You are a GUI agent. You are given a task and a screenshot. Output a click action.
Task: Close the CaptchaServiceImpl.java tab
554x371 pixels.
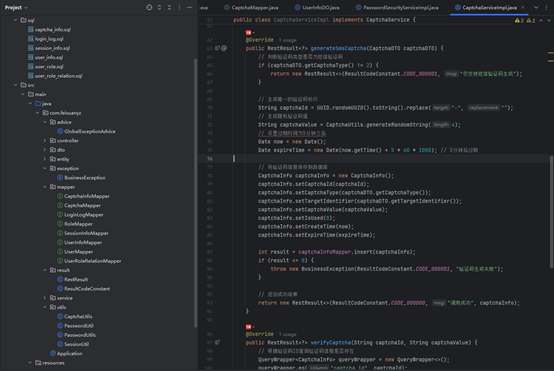point(523,7)
